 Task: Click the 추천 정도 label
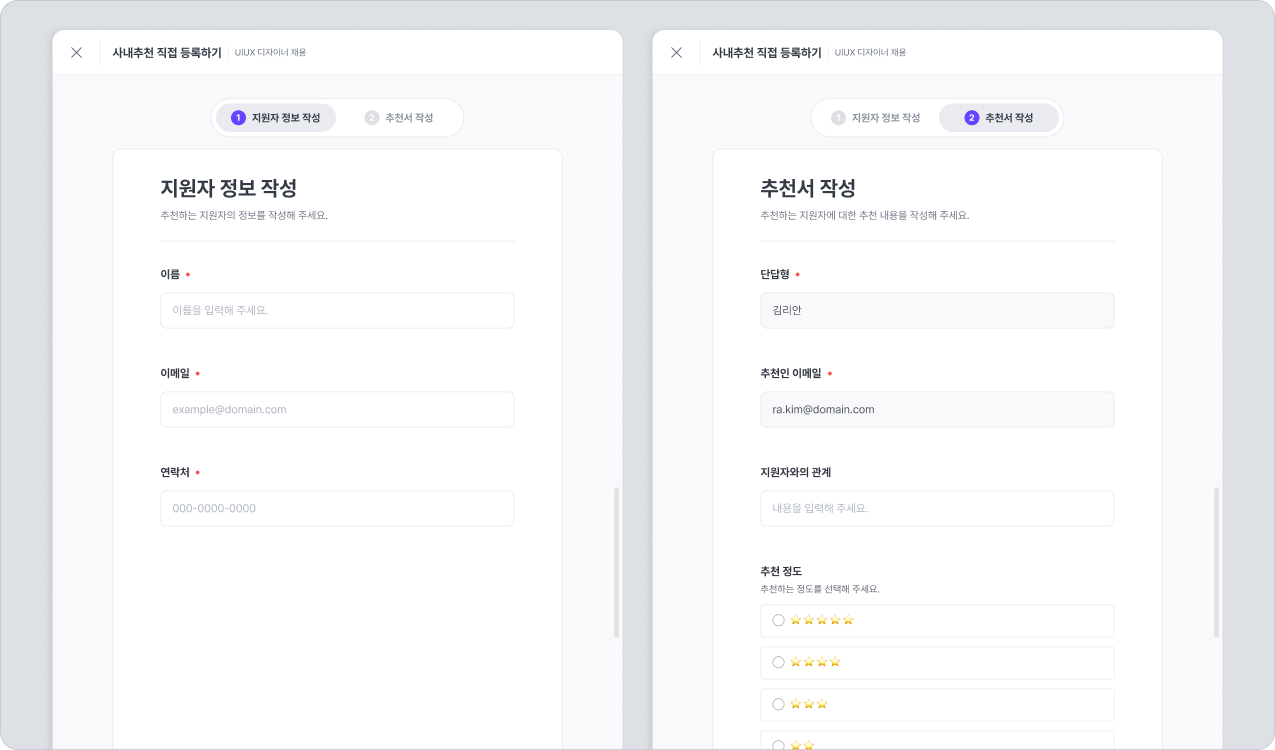pyautogui.click(x=781, y=571)
